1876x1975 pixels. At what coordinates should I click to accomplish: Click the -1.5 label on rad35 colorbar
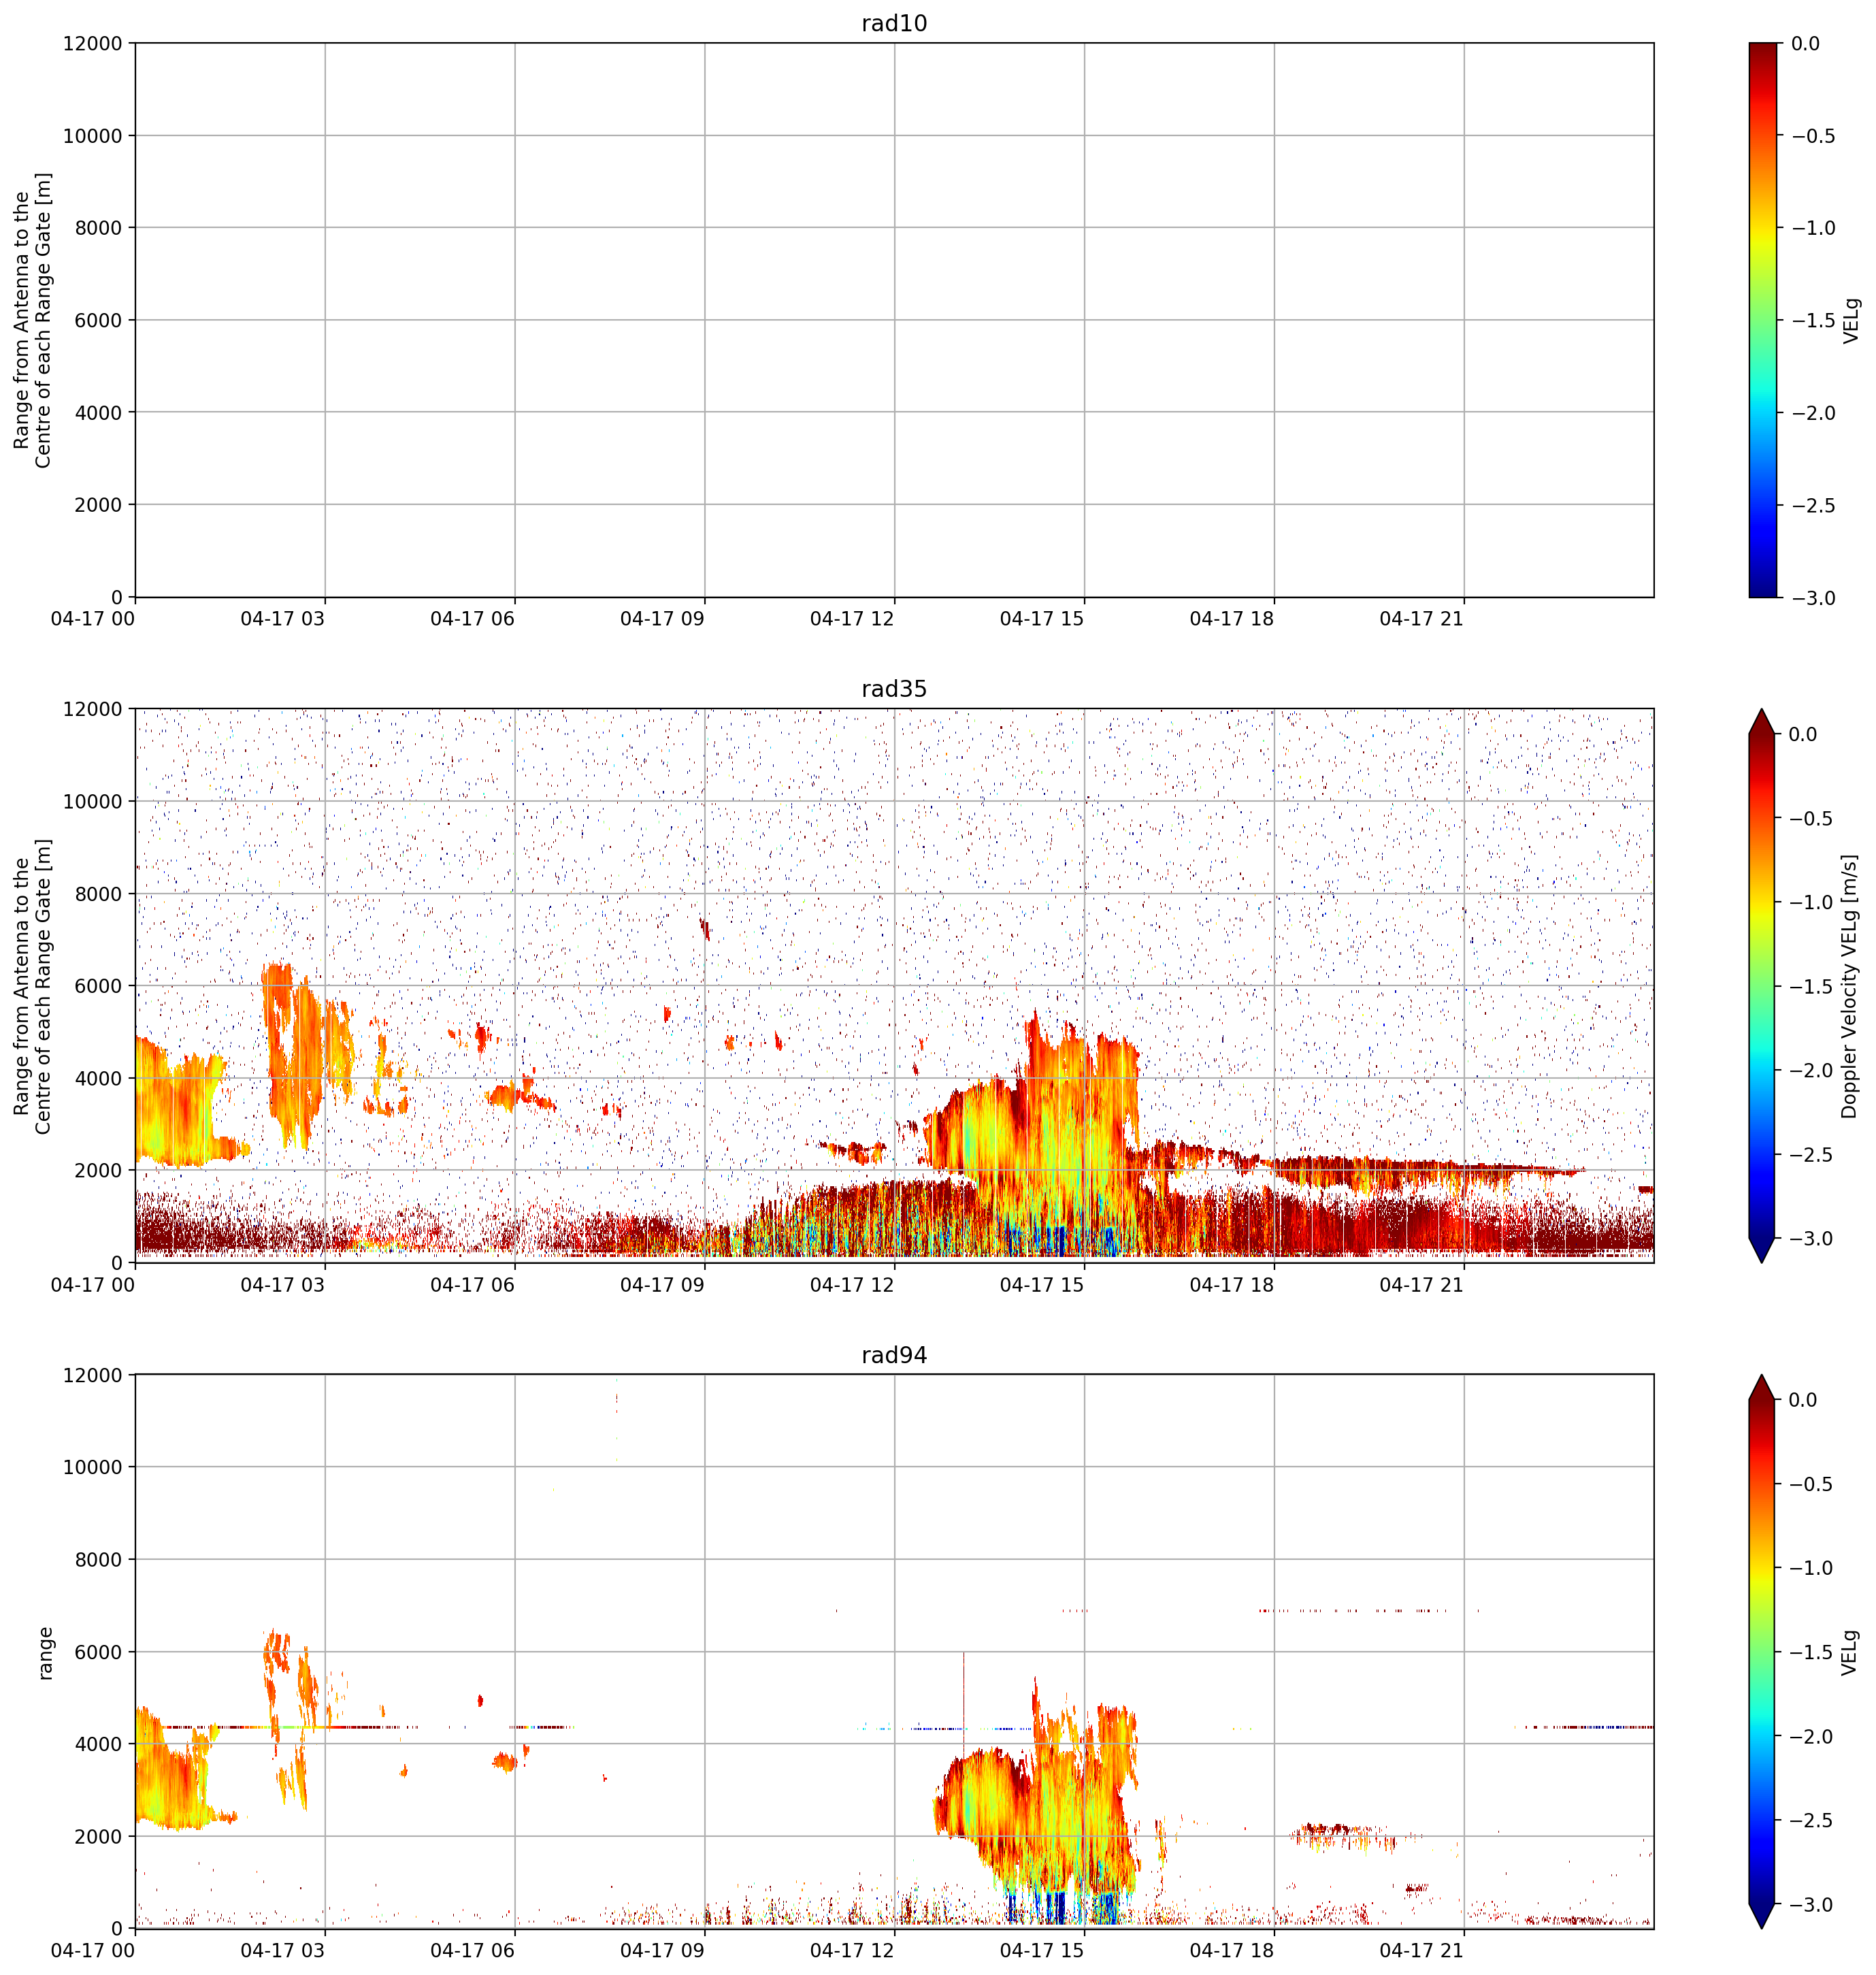[1812, 987]
